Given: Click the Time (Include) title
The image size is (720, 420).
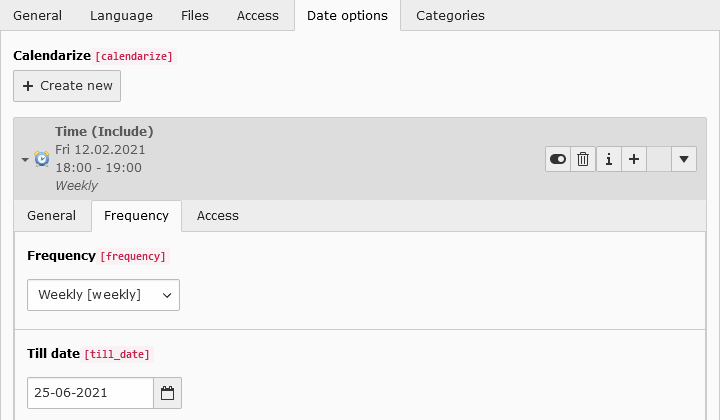Looking at the screenshot, I should 104,132.
